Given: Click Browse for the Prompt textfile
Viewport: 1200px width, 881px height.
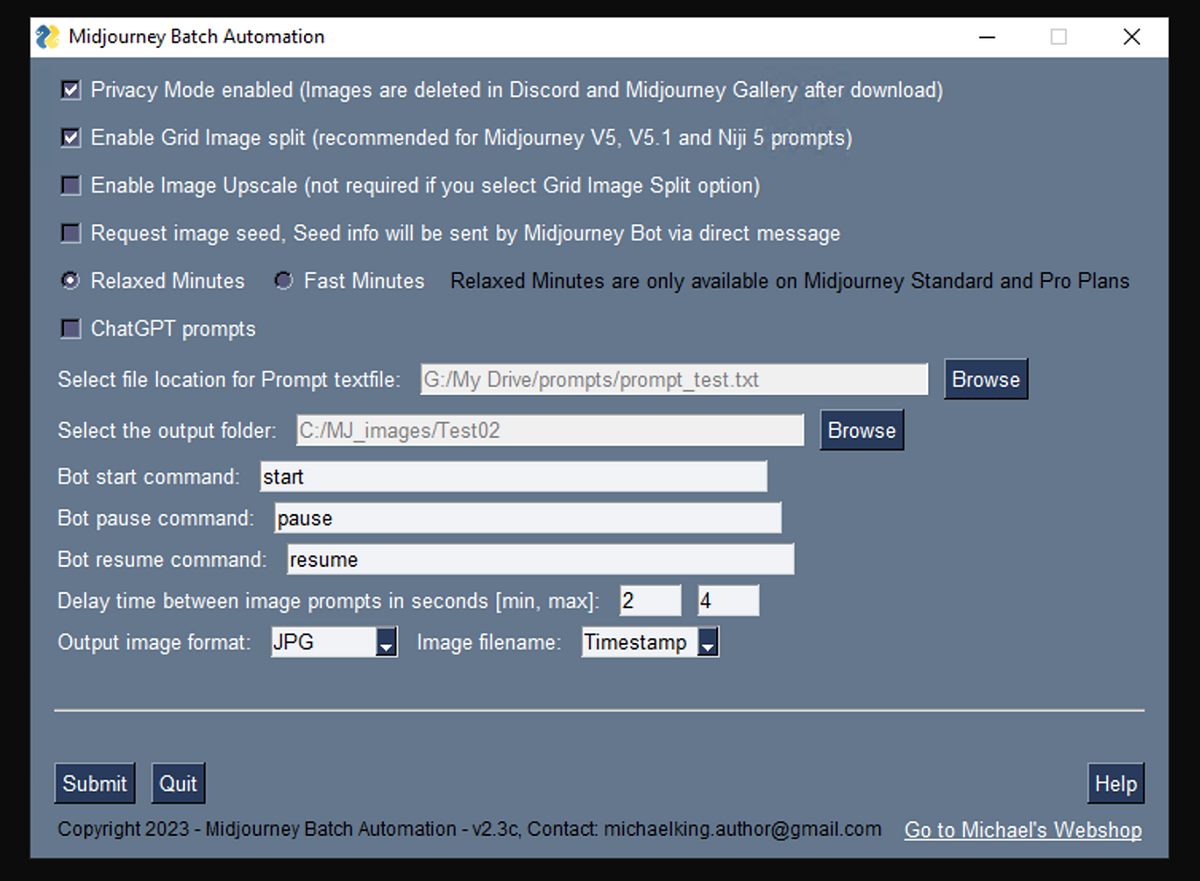Looking at the screenshot, I should (985, 379).
